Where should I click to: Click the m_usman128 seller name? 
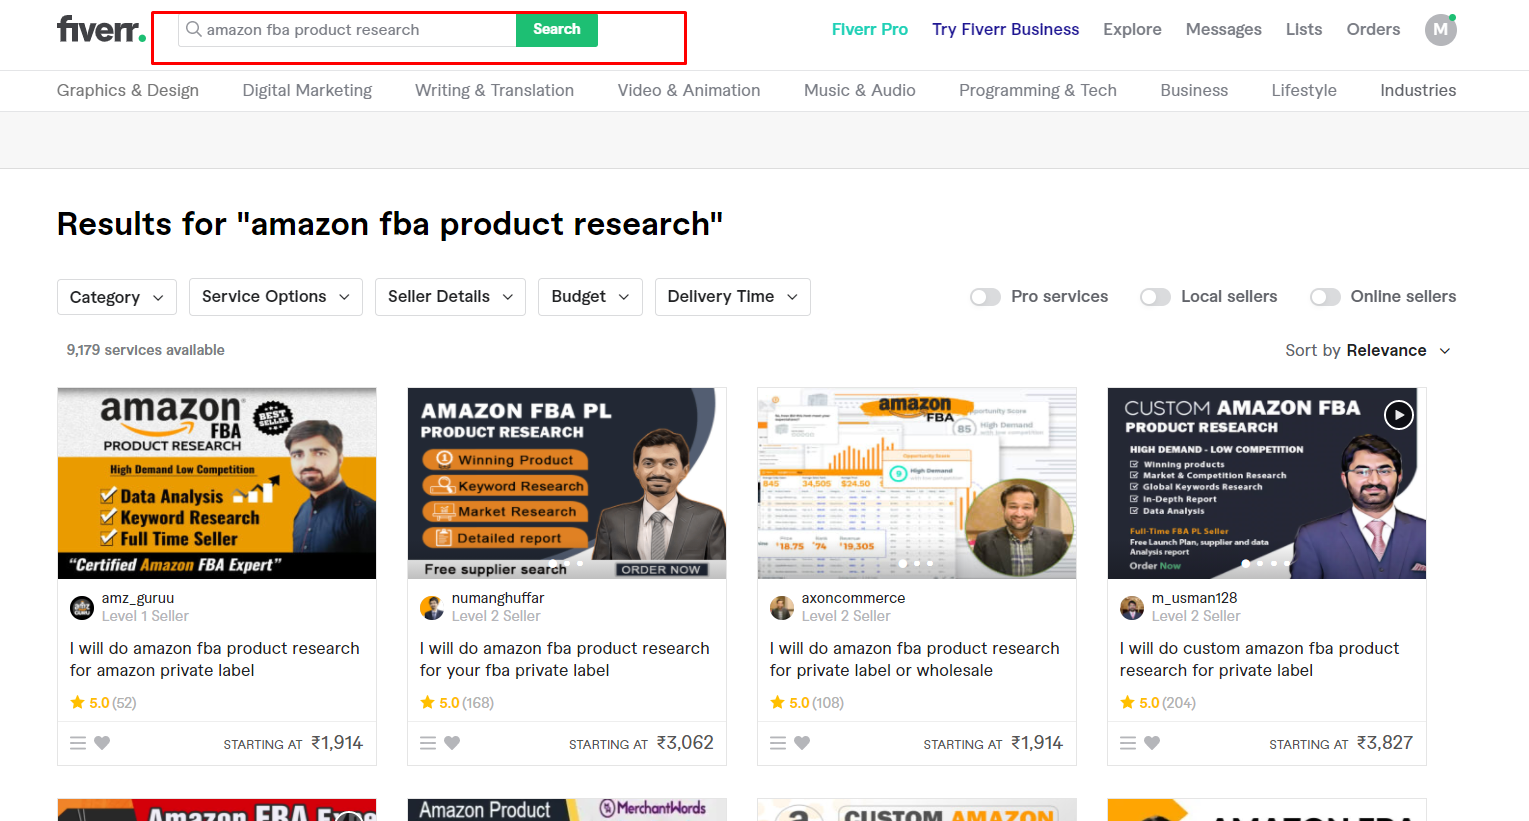point(1194,598)
